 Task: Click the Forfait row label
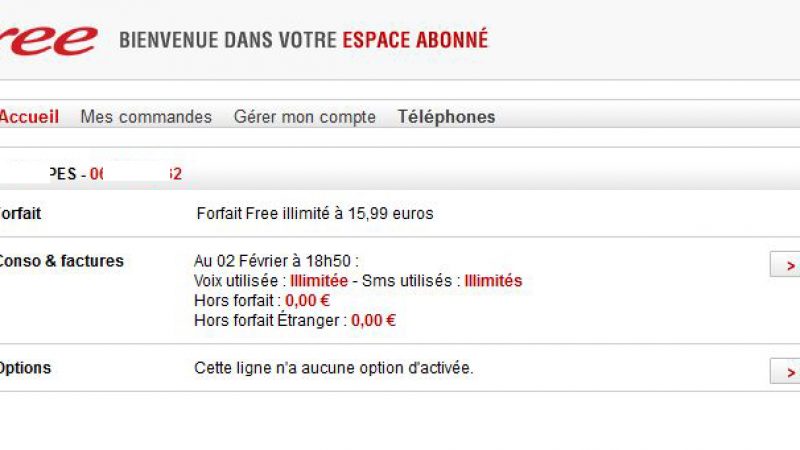[20, 214]
